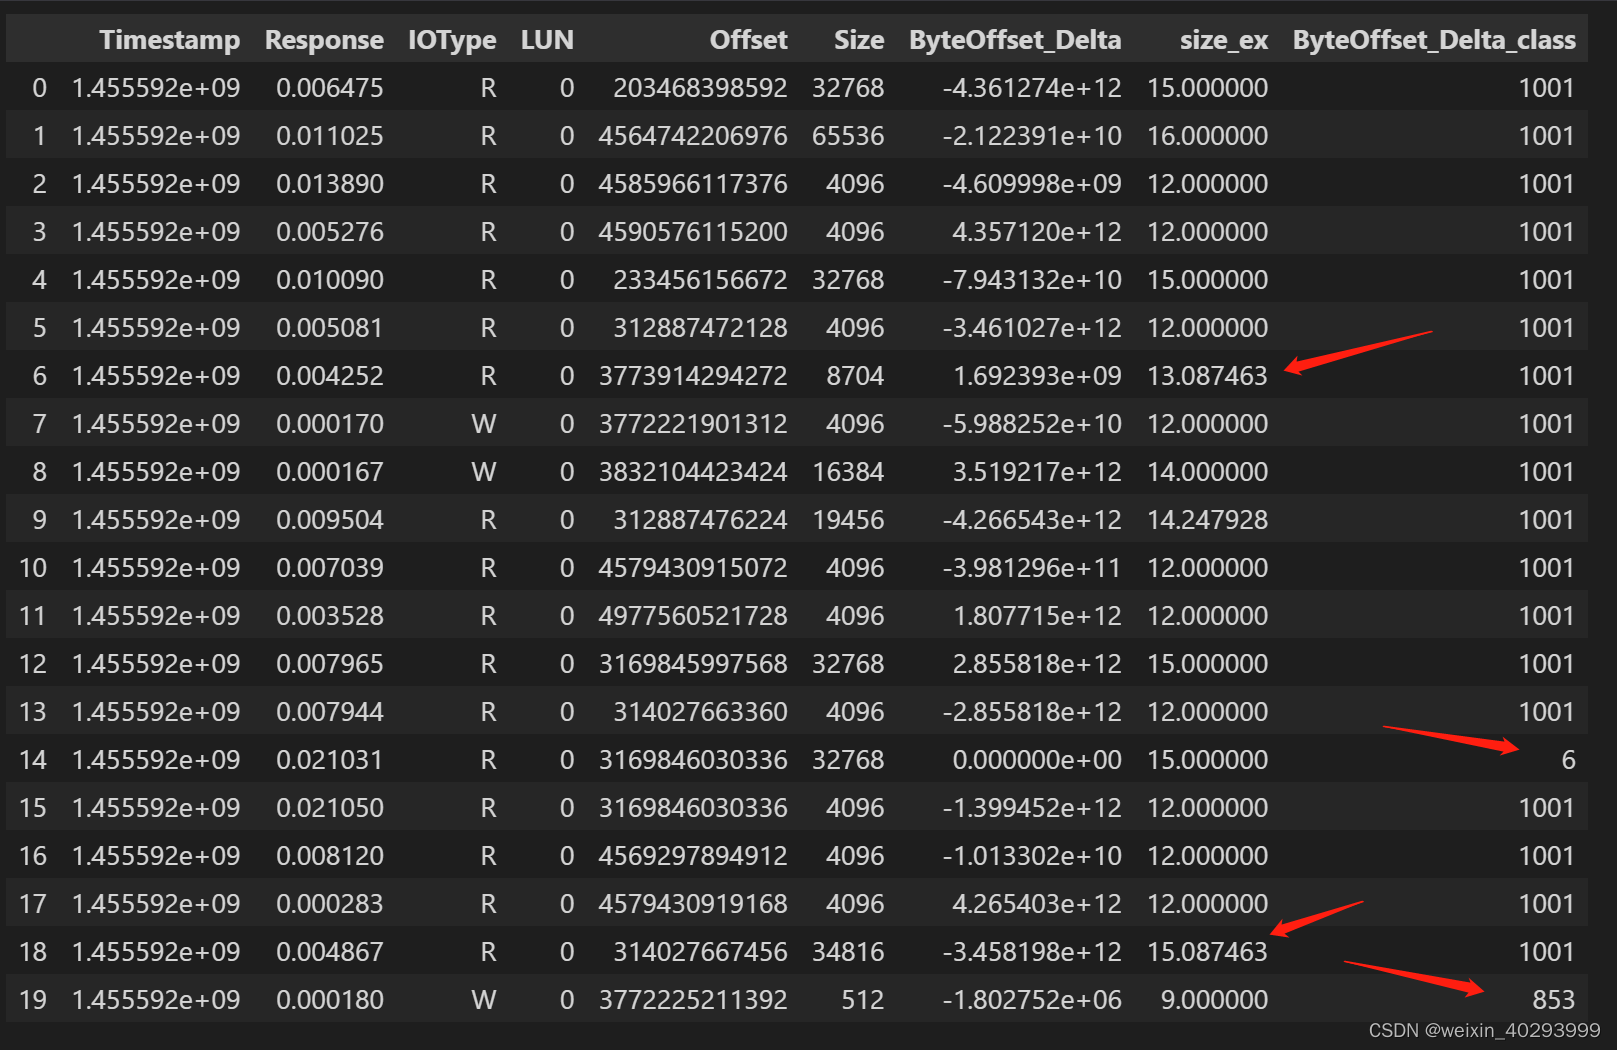Screen dimensions: 1617x1050
Task: Click row index 6
Action: [40, 376]
